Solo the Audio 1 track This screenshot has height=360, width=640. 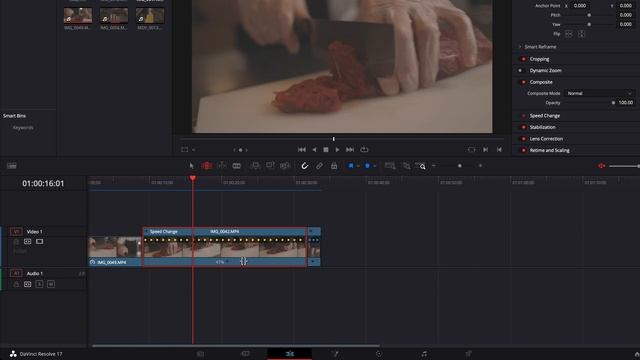tap(39, 284)
